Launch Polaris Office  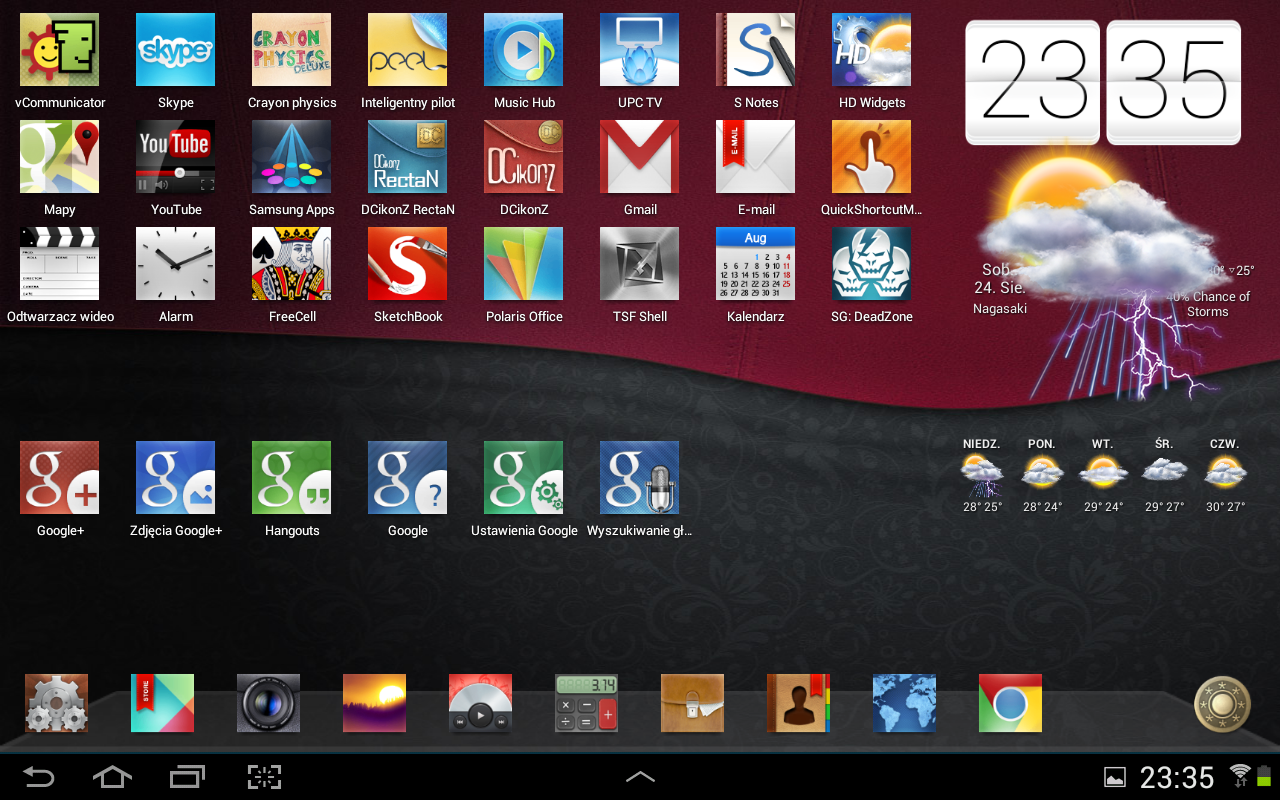point(524,264)
